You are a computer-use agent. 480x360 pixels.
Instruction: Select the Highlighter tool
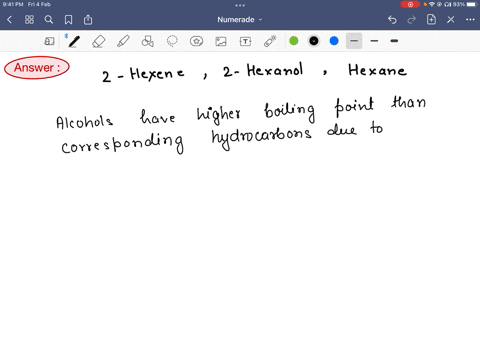coord(123,41)
